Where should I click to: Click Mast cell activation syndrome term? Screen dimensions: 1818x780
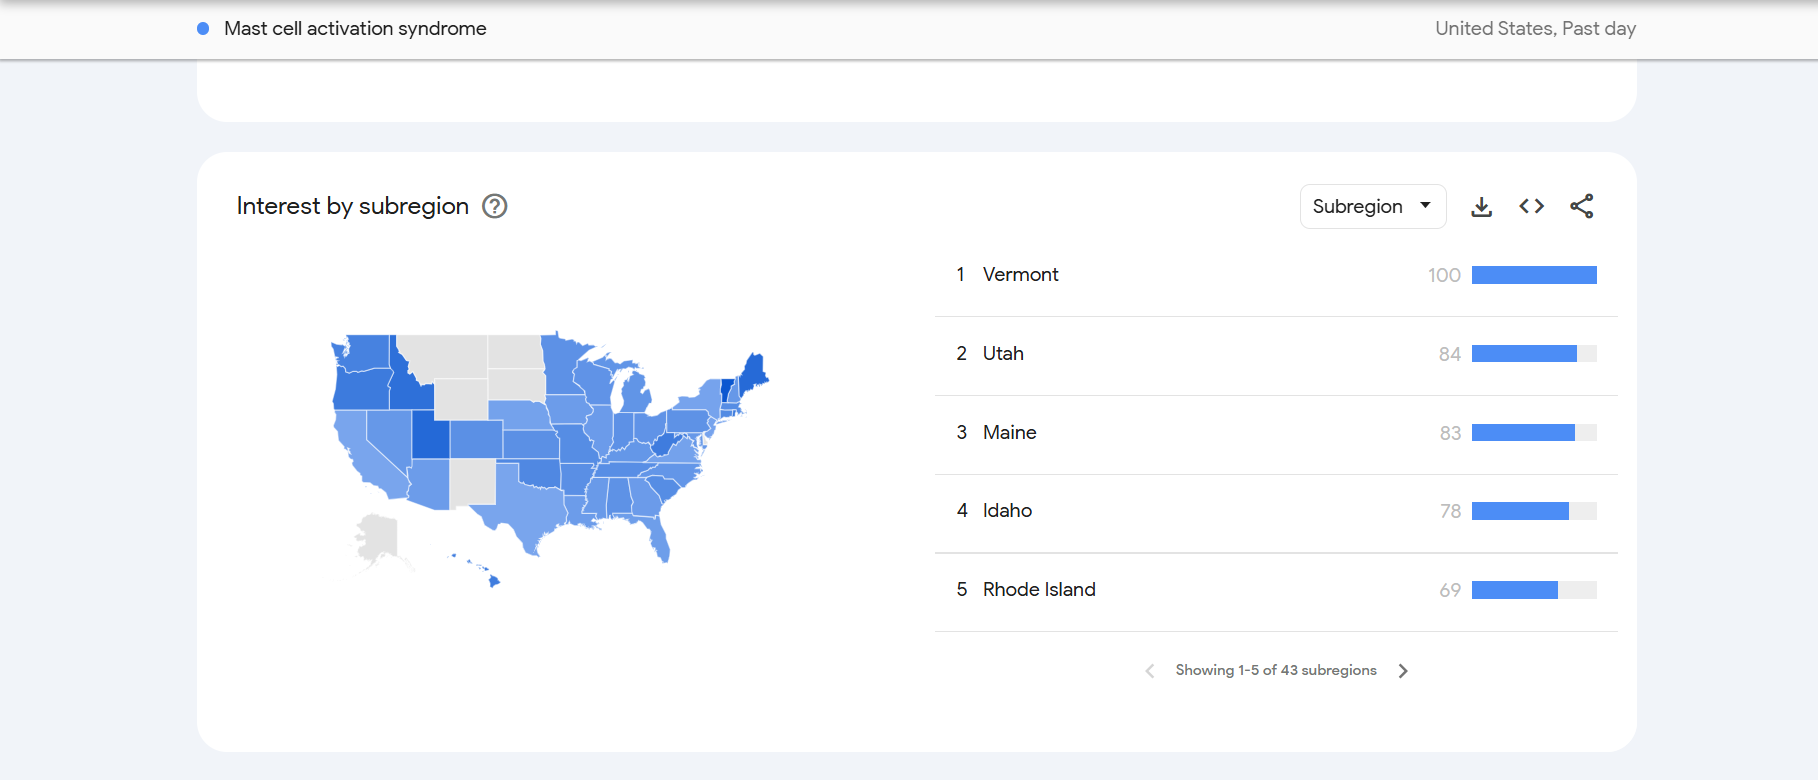click(x=355, y=29)
